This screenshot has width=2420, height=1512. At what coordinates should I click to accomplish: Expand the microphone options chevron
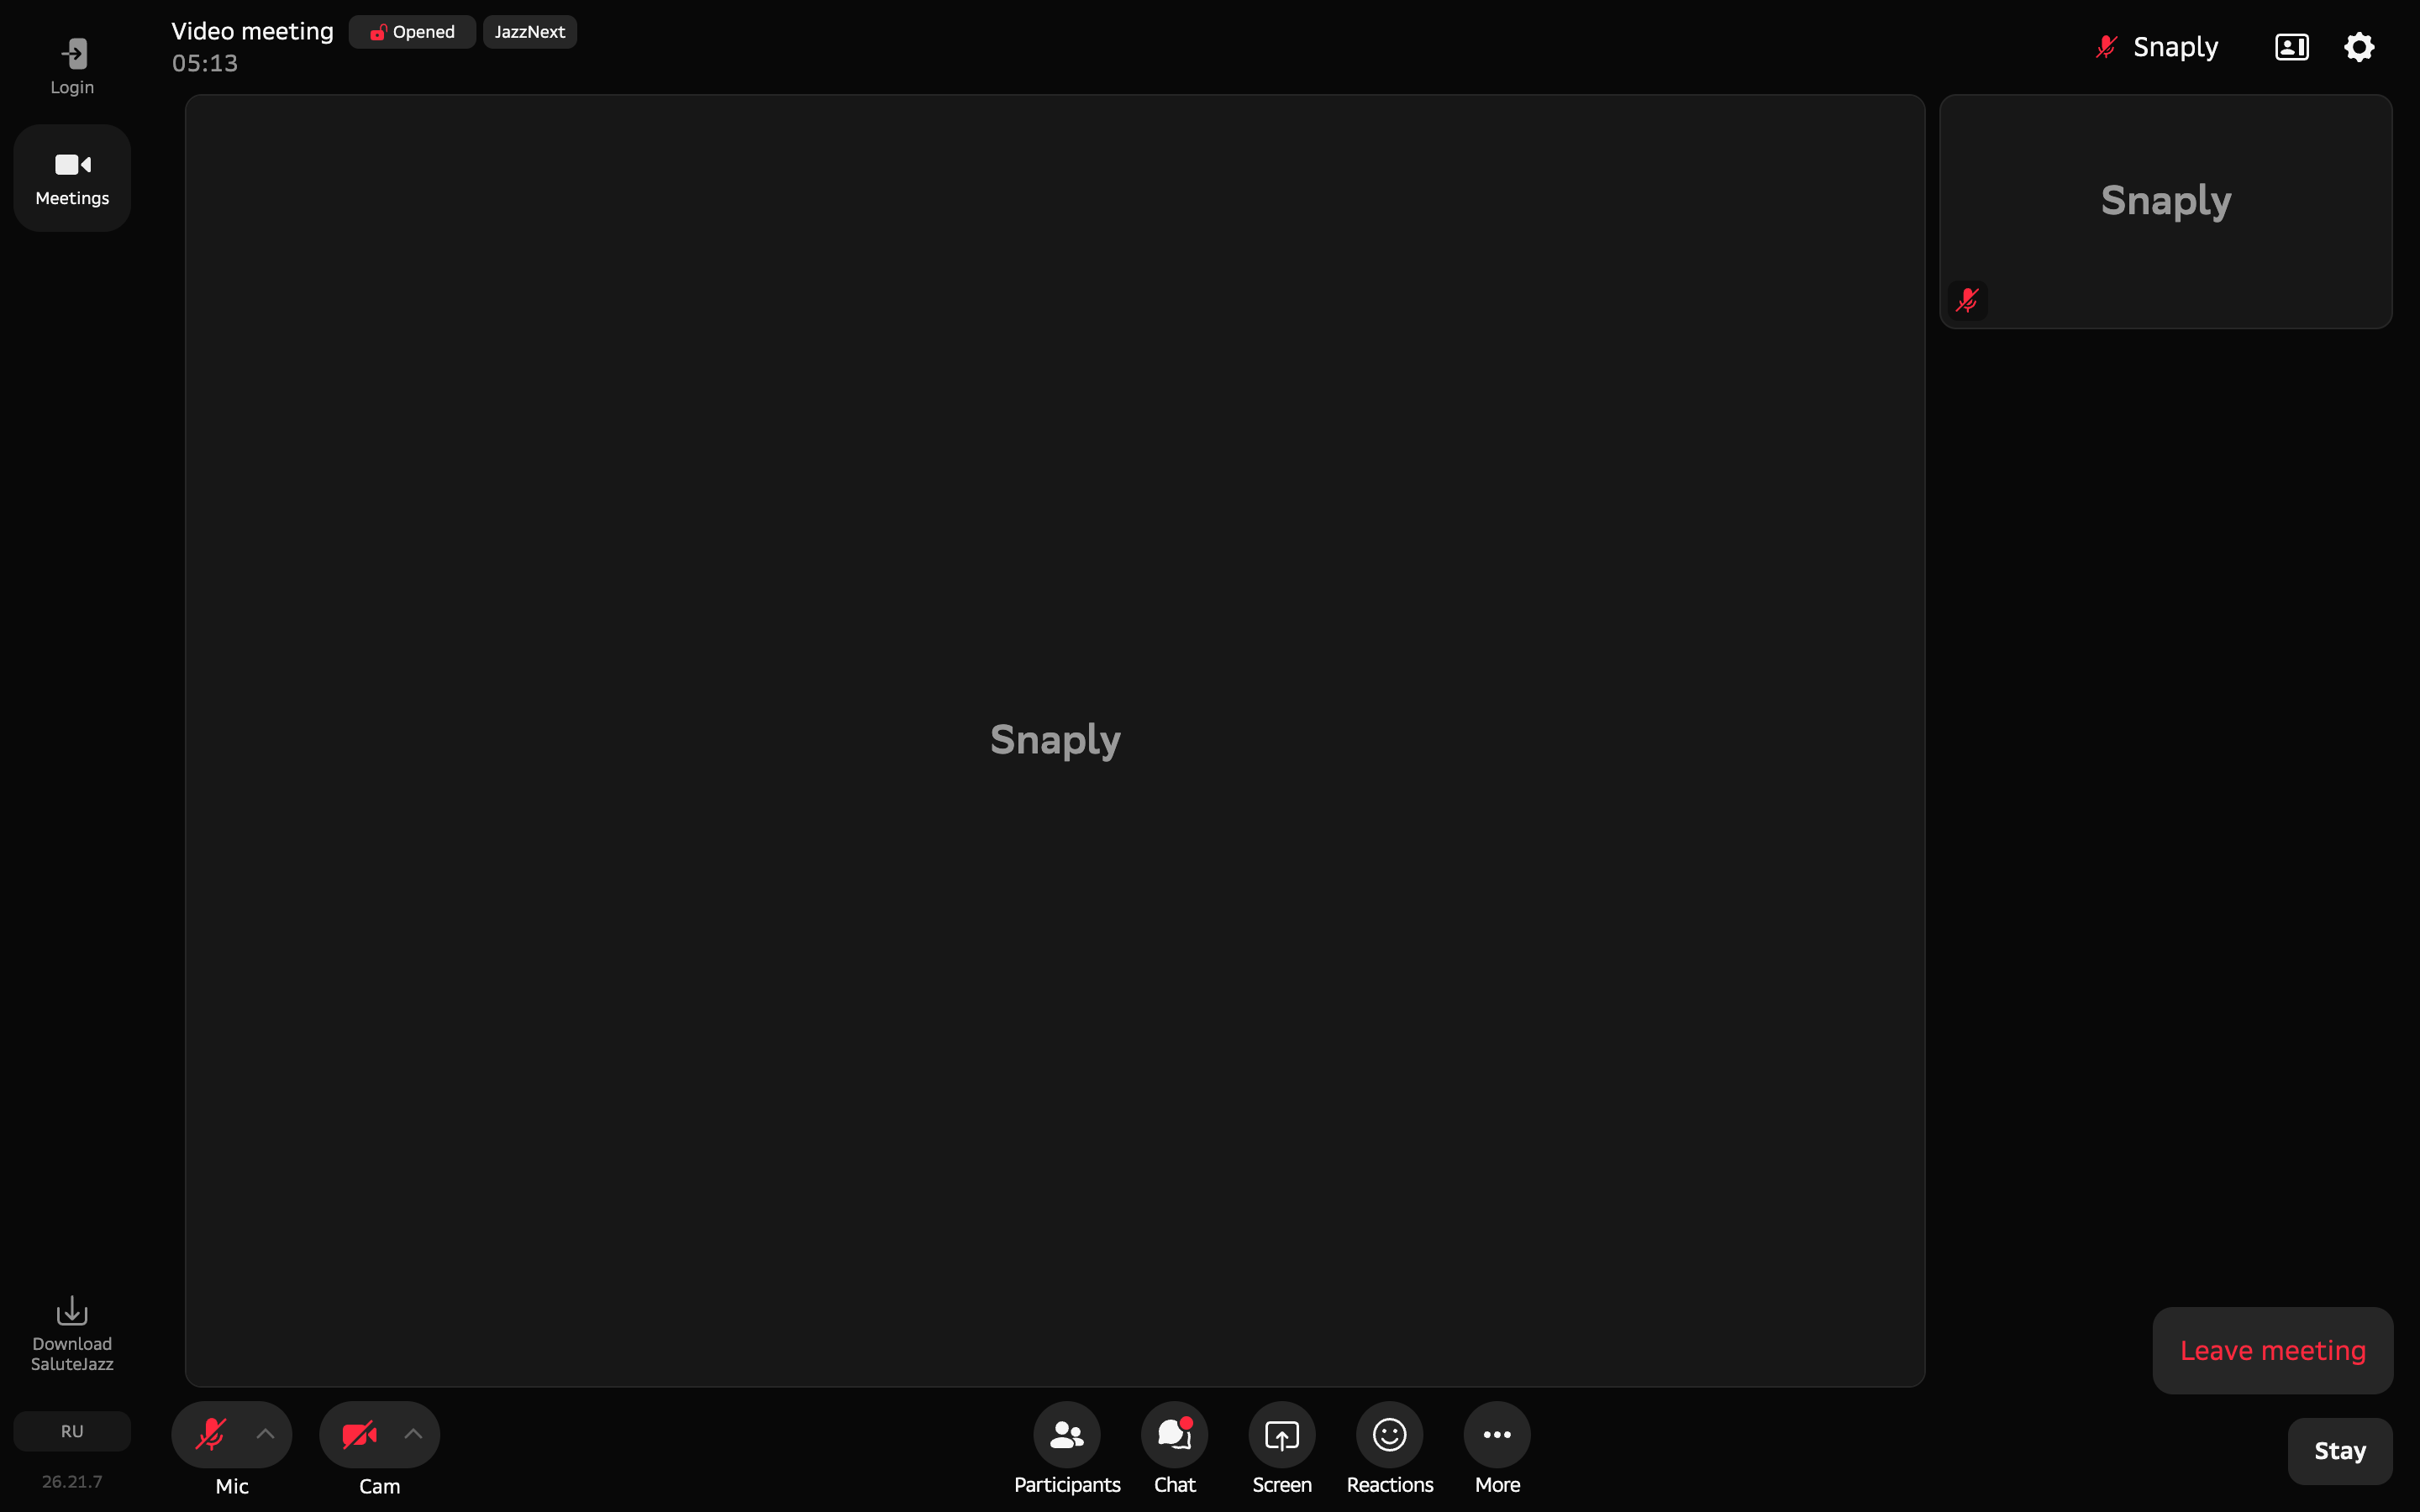[265, 1434]
